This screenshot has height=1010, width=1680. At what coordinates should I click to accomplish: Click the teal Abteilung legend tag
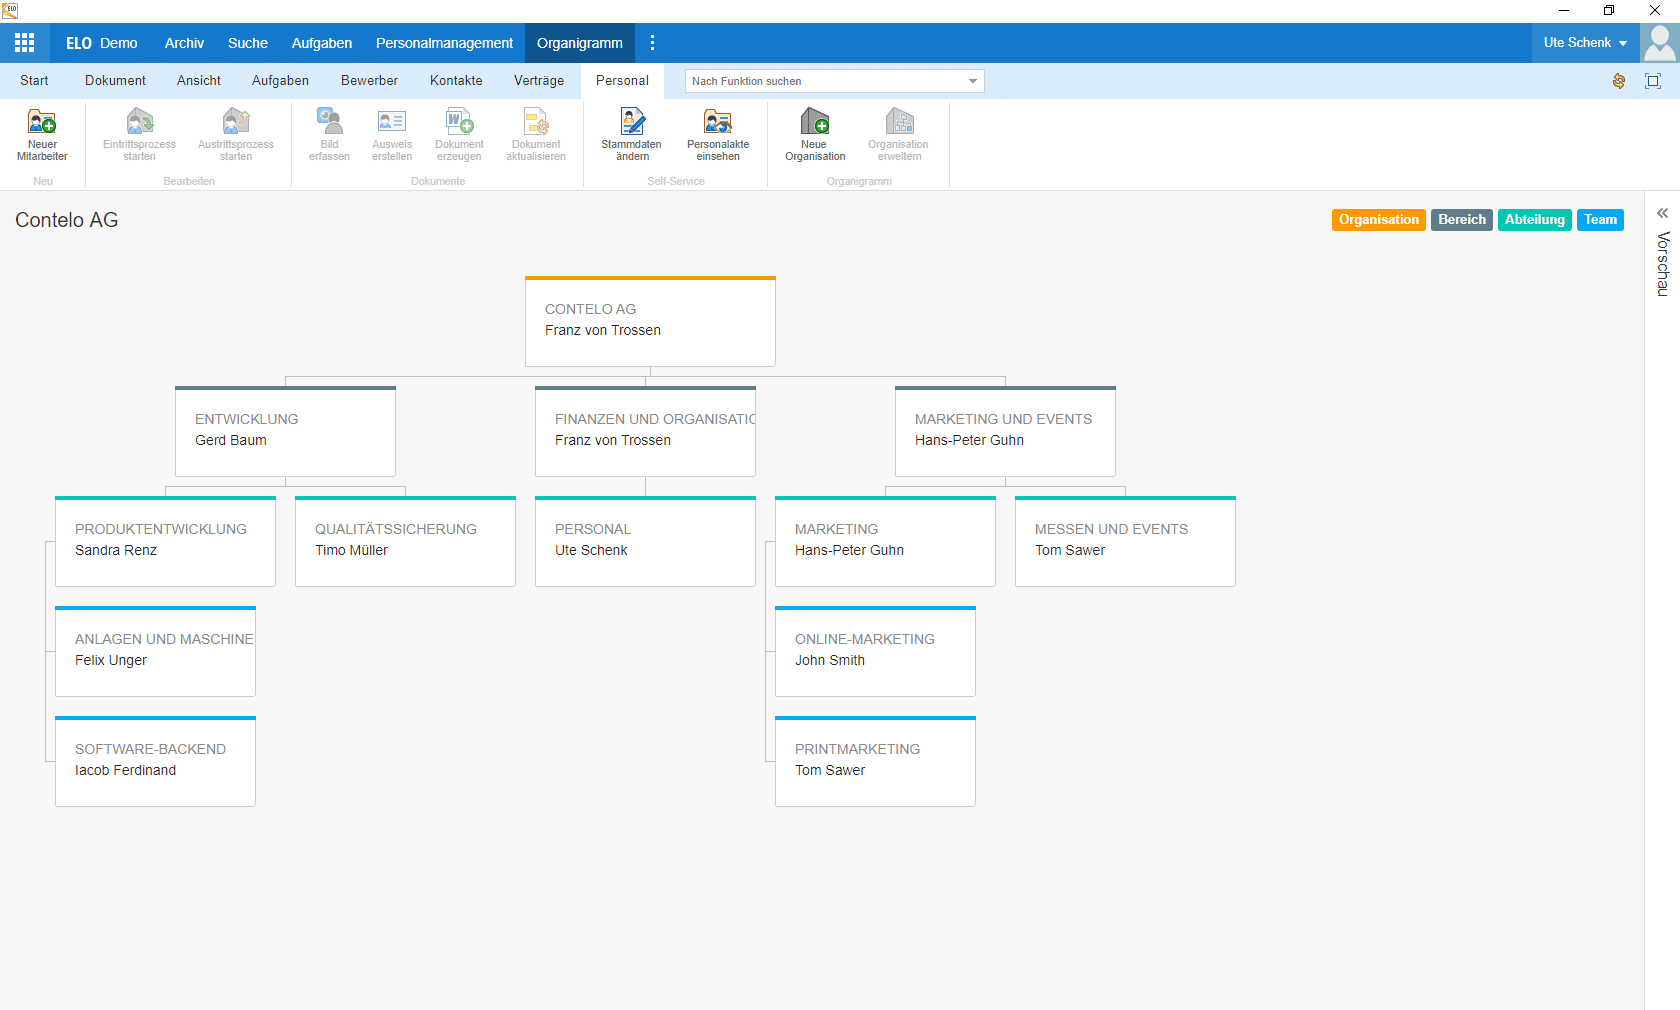[x=1535, y=220]
